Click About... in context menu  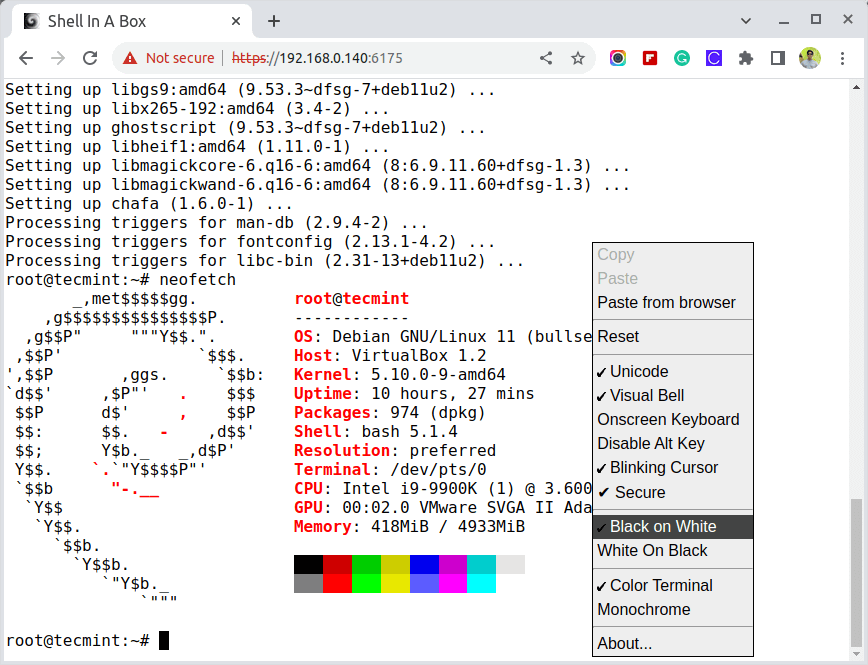[x=624, y=644]
